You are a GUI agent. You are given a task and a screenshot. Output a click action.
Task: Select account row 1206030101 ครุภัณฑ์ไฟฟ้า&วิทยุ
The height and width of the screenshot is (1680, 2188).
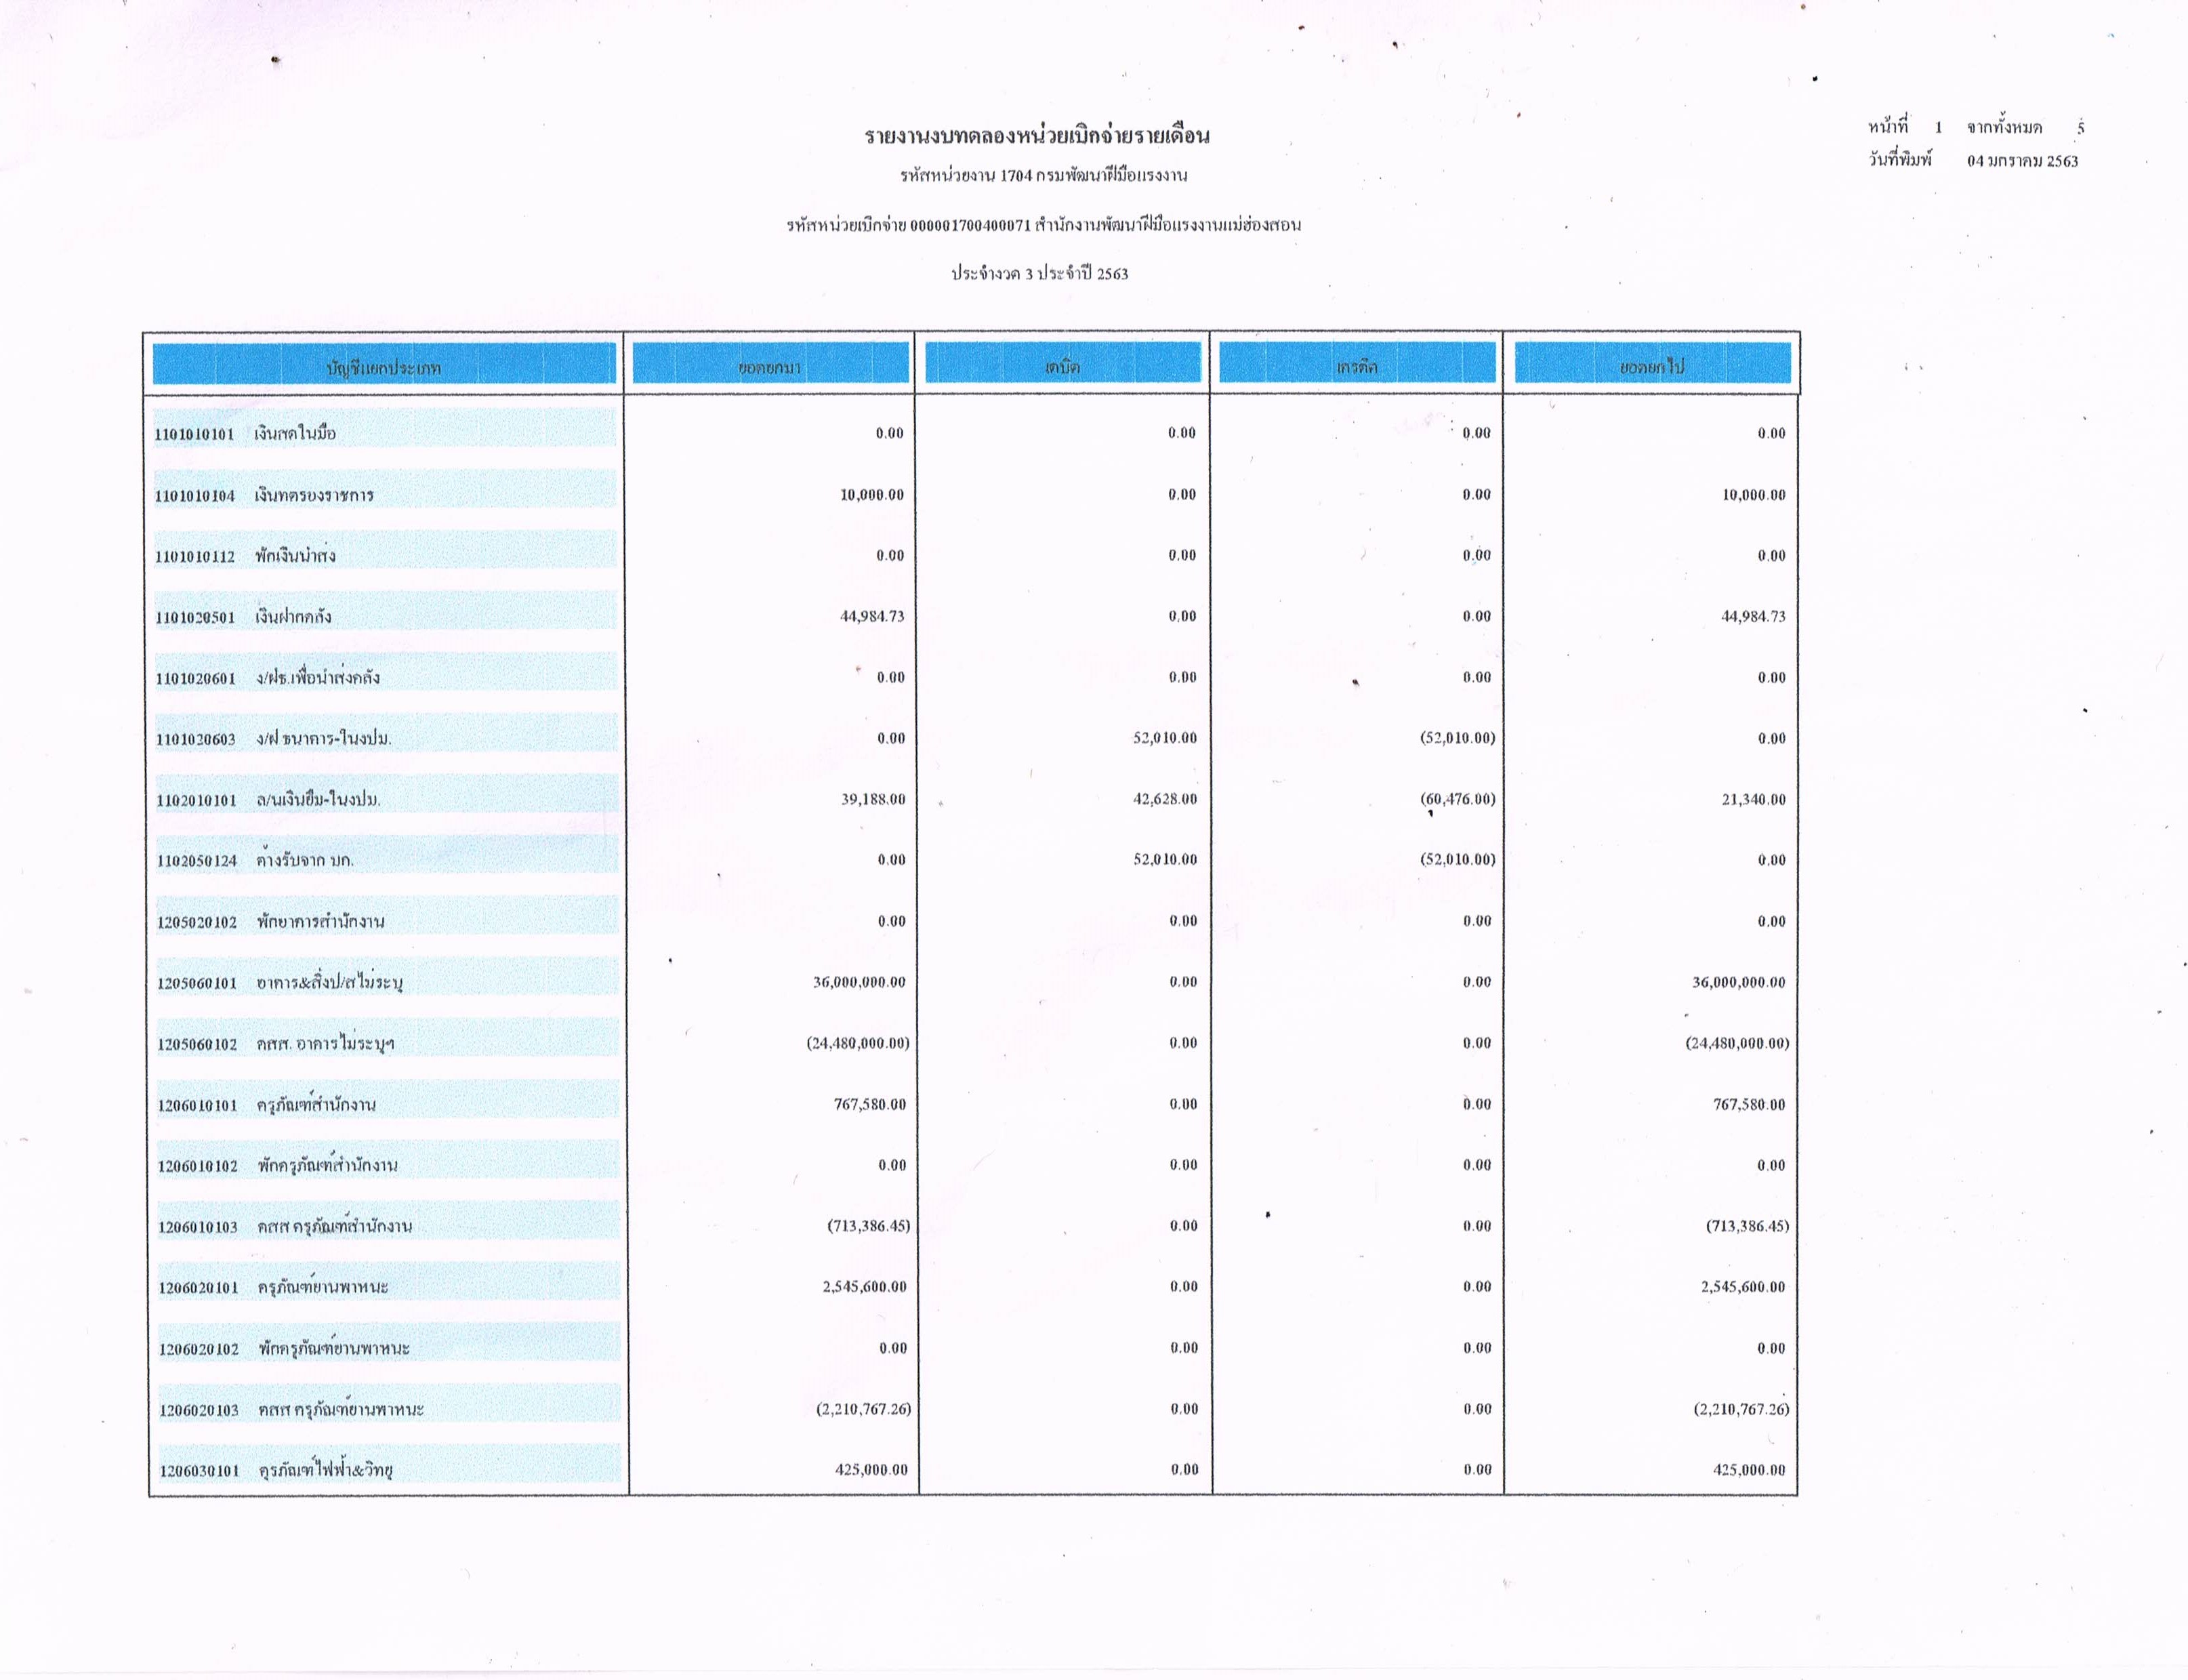click(387, 1470)
